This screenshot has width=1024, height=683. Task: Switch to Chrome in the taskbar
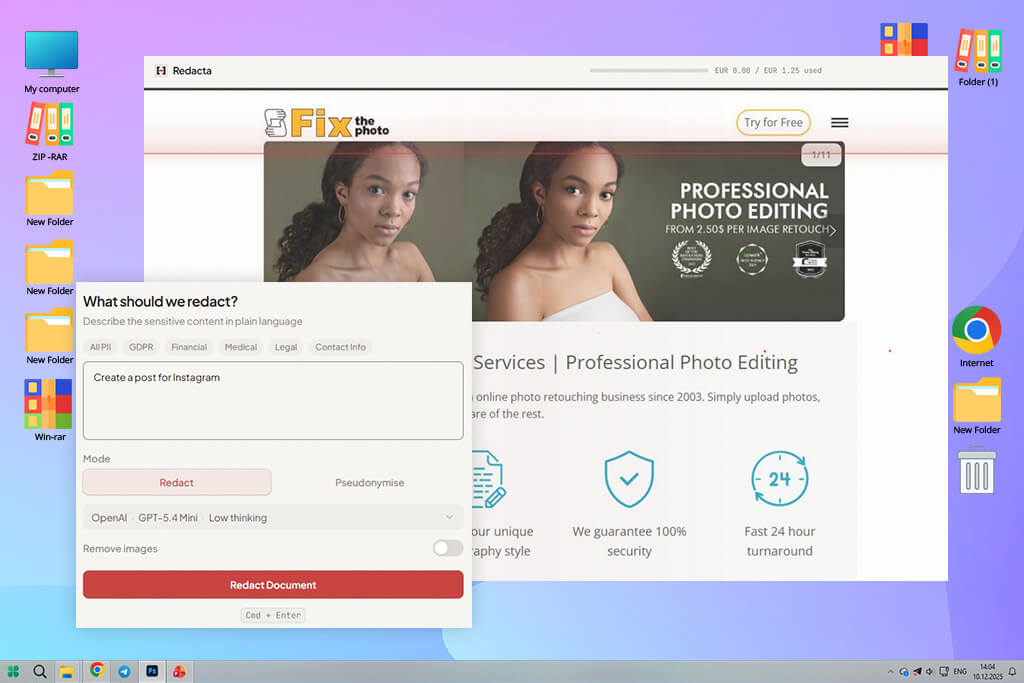(97, 670)
